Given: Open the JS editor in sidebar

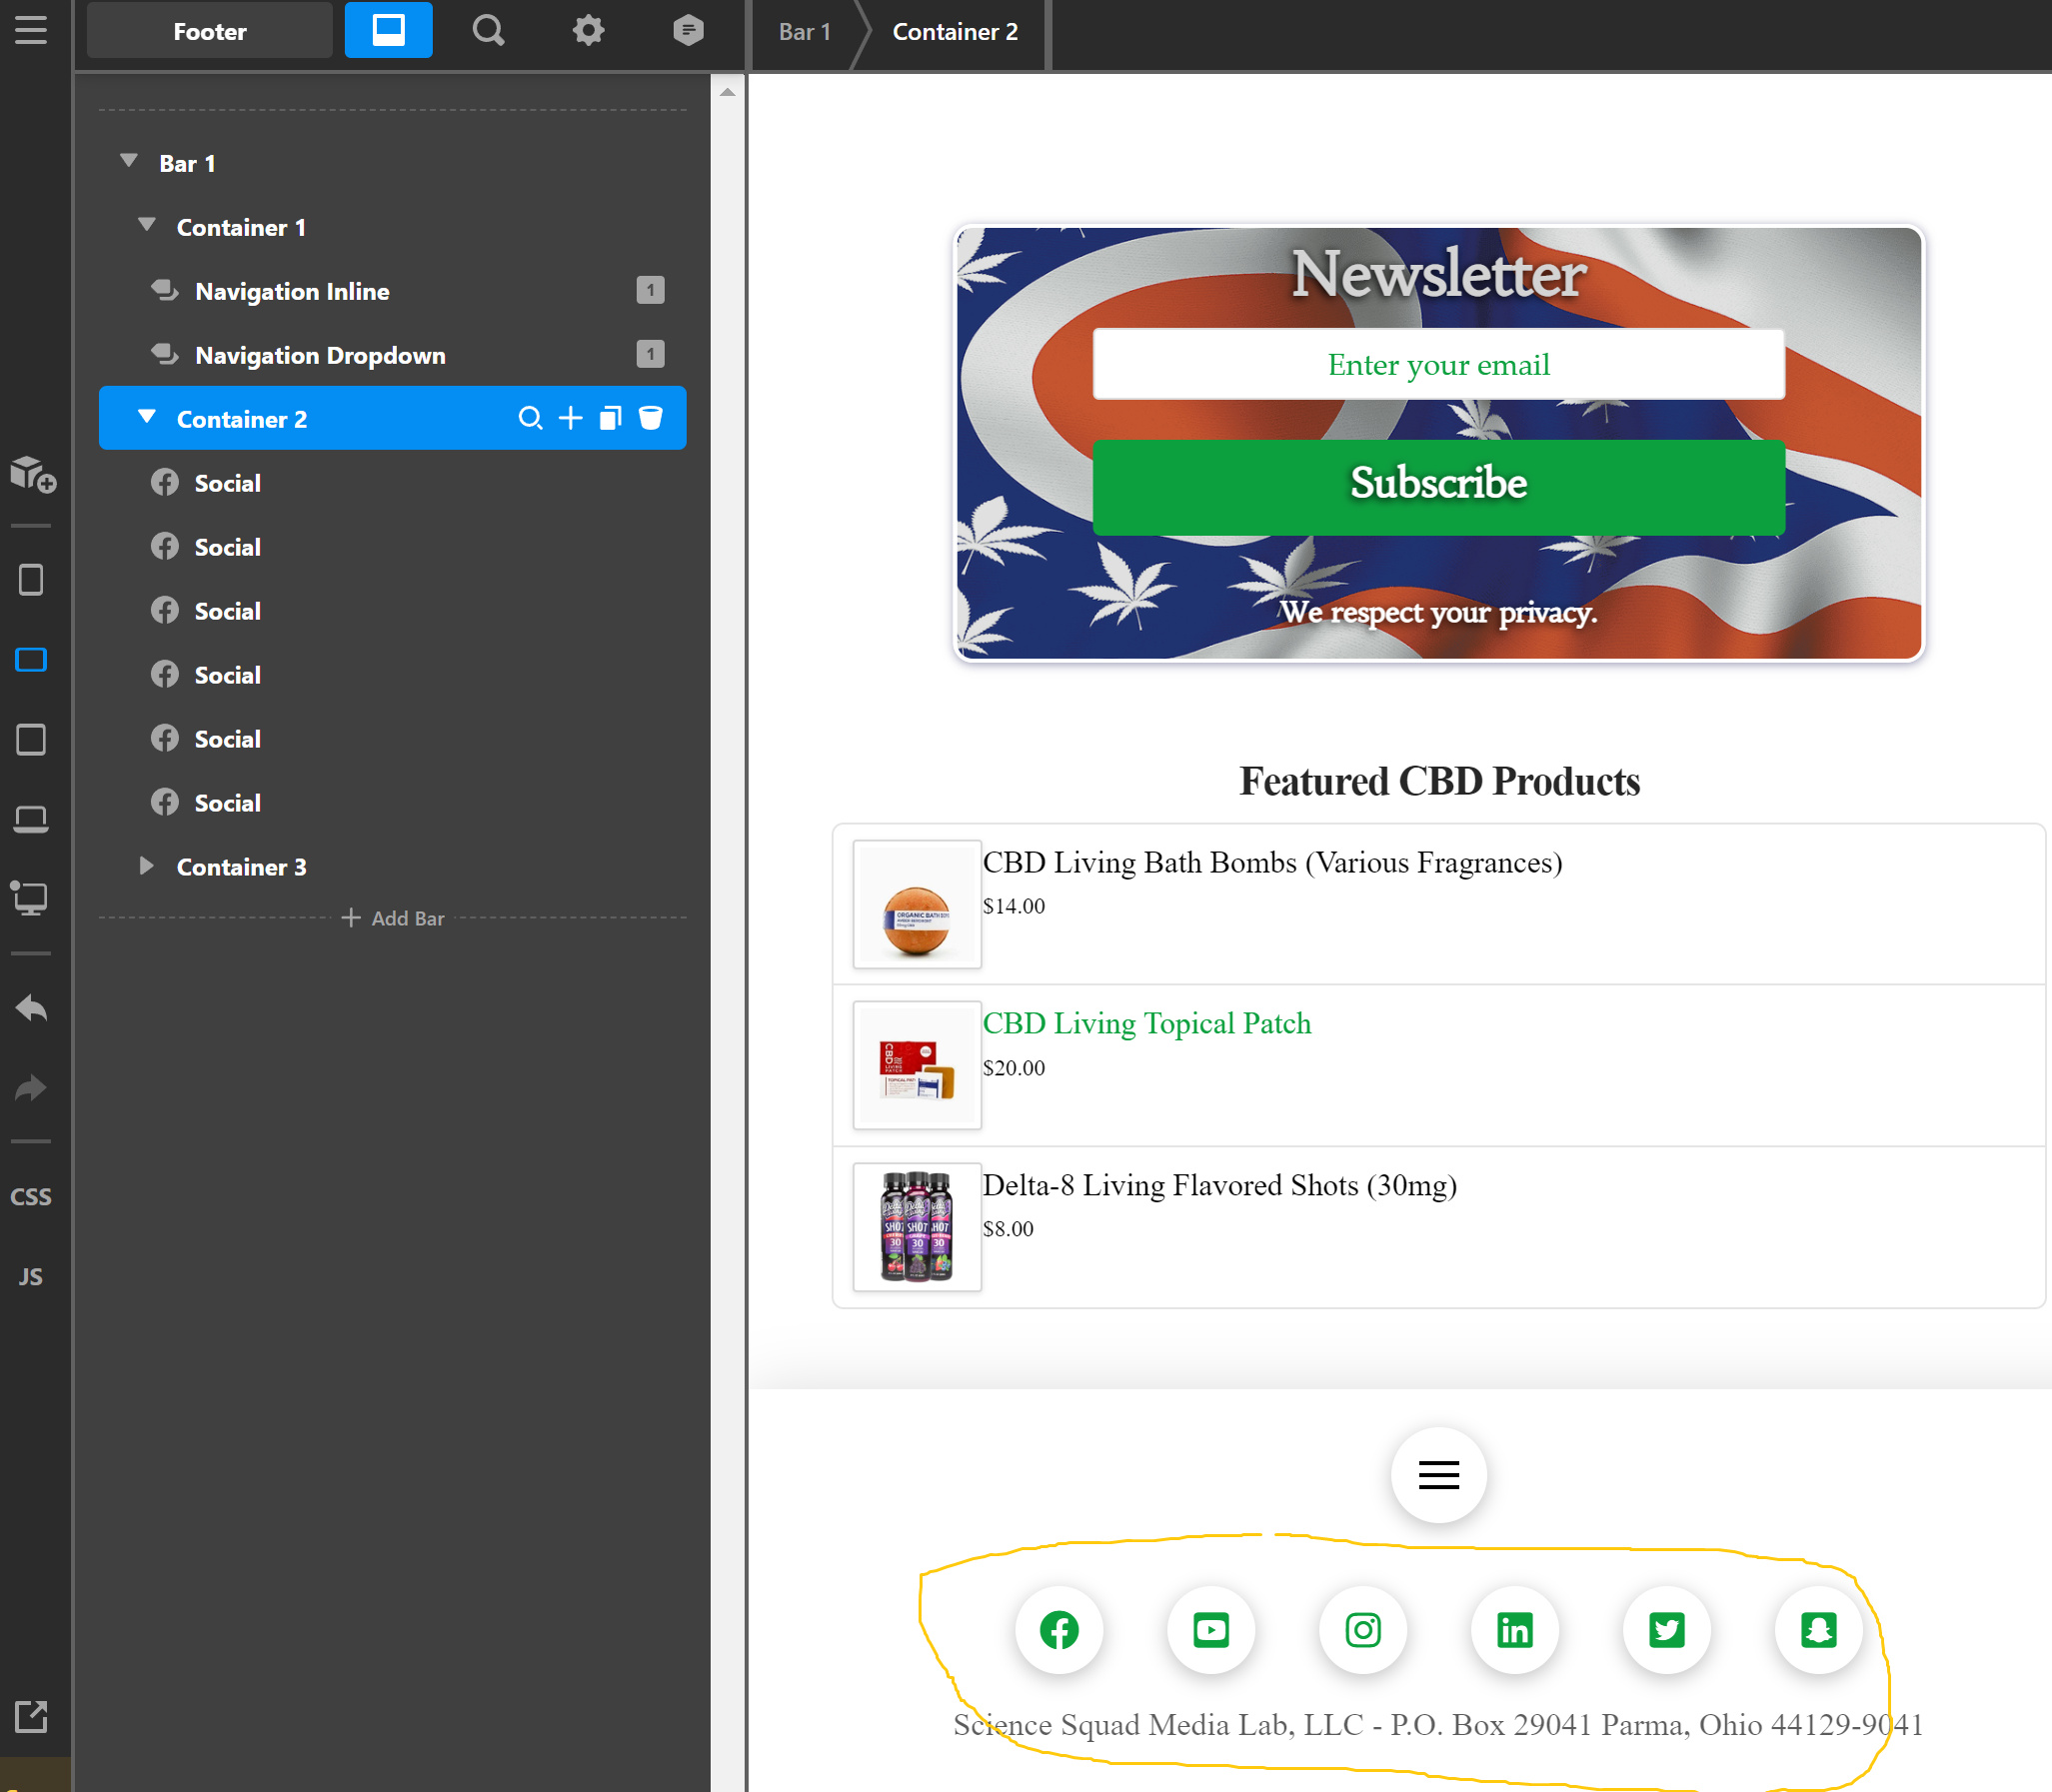Looking at the screenshot, I should click(31, 1277).
